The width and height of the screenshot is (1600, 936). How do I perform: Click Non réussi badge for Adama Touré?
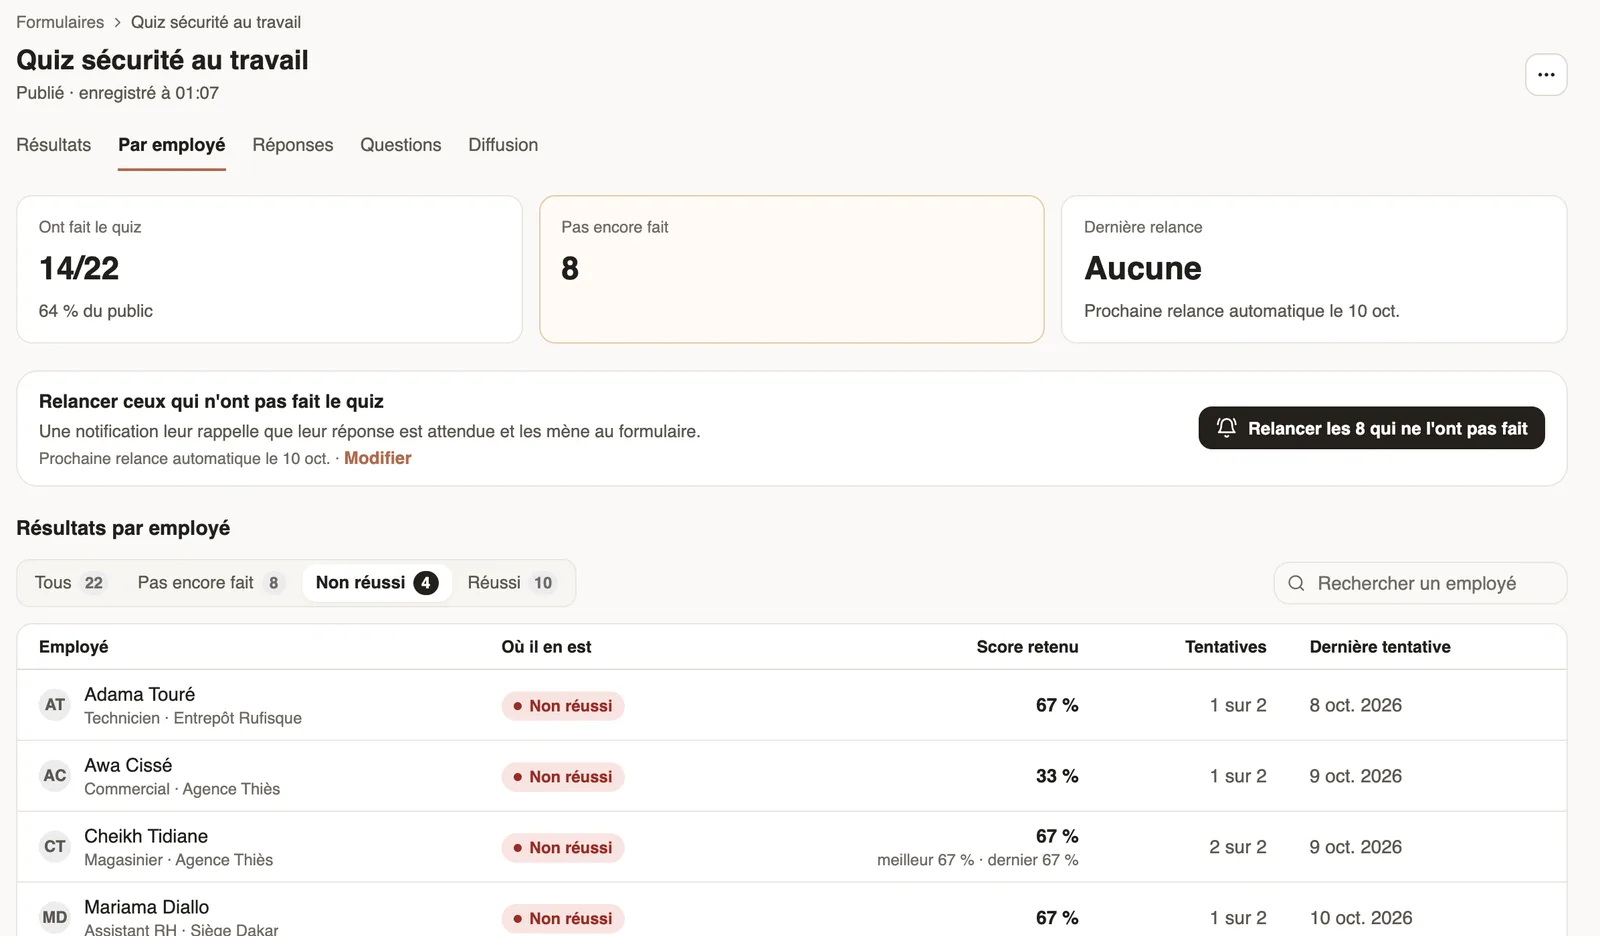pyautogui.click(x=563, y=706)
